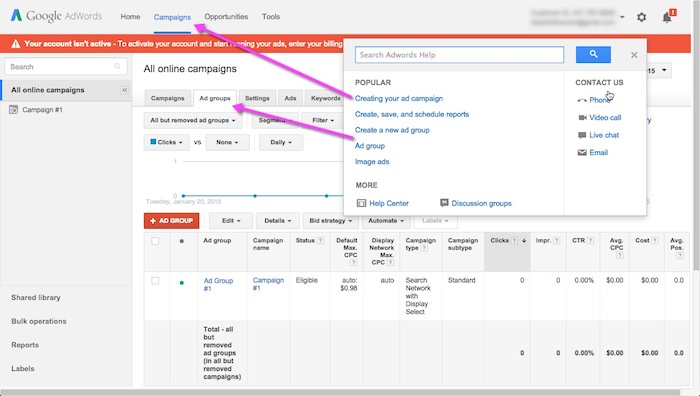Open the Tools menu
Screen dimensions: 700x396
coord(271,17)
